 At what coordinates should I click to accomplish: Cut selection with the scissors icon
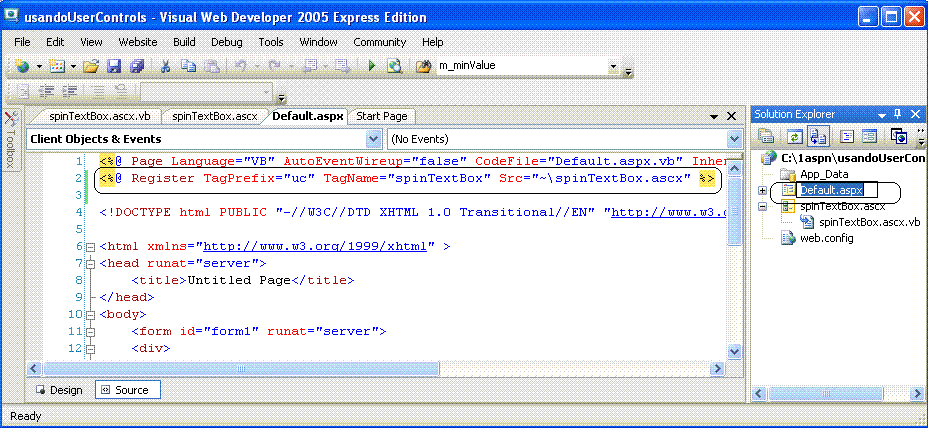pos(166,66)
